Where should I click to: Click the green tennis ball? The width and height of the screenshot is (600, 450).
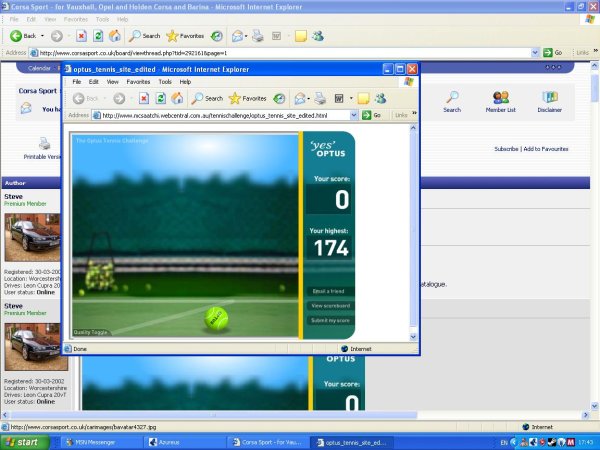tap(216, 319)
